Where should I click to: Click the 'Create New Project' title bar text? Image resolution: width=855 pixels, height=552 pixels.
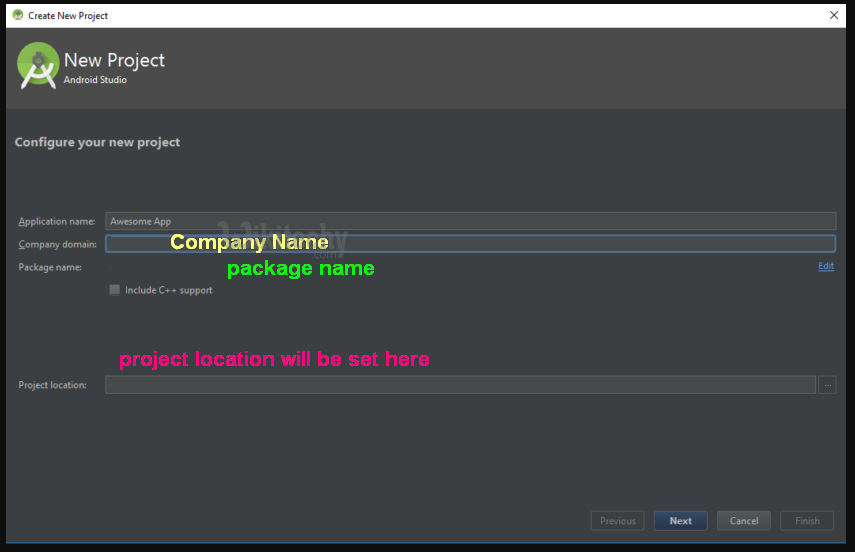click(x=68, y=15)
